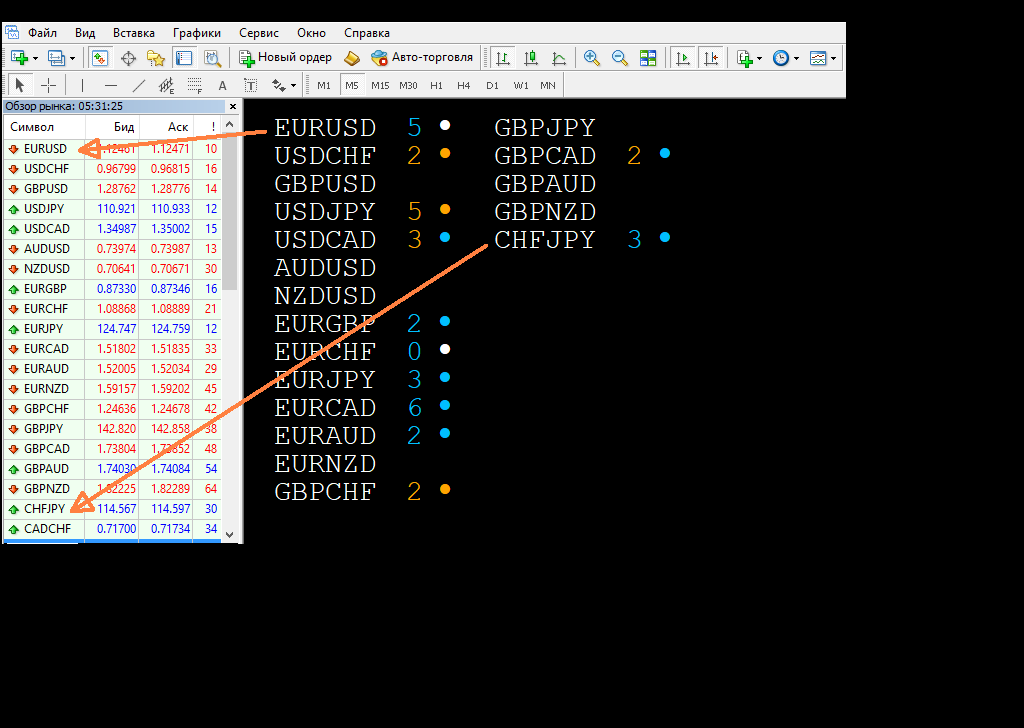Select the Fibonacci retracement tool
This screenshot has width=1024, height=728.
195,86
